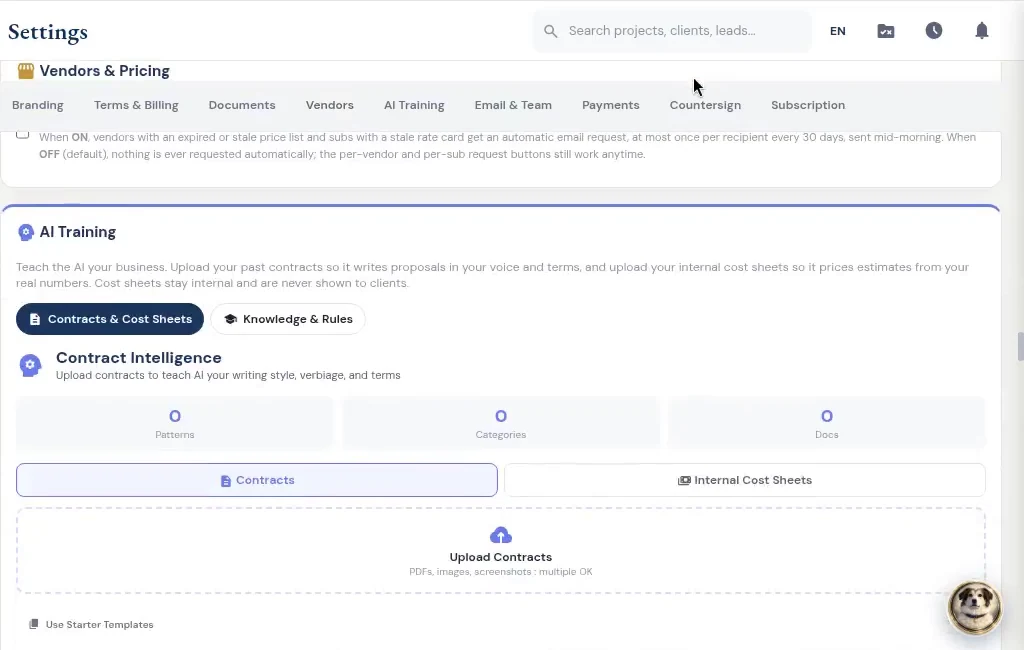Viewport: 1024px width, 650px height.
Task: Open the Terms & Billing tab
Action: [136, 105]
